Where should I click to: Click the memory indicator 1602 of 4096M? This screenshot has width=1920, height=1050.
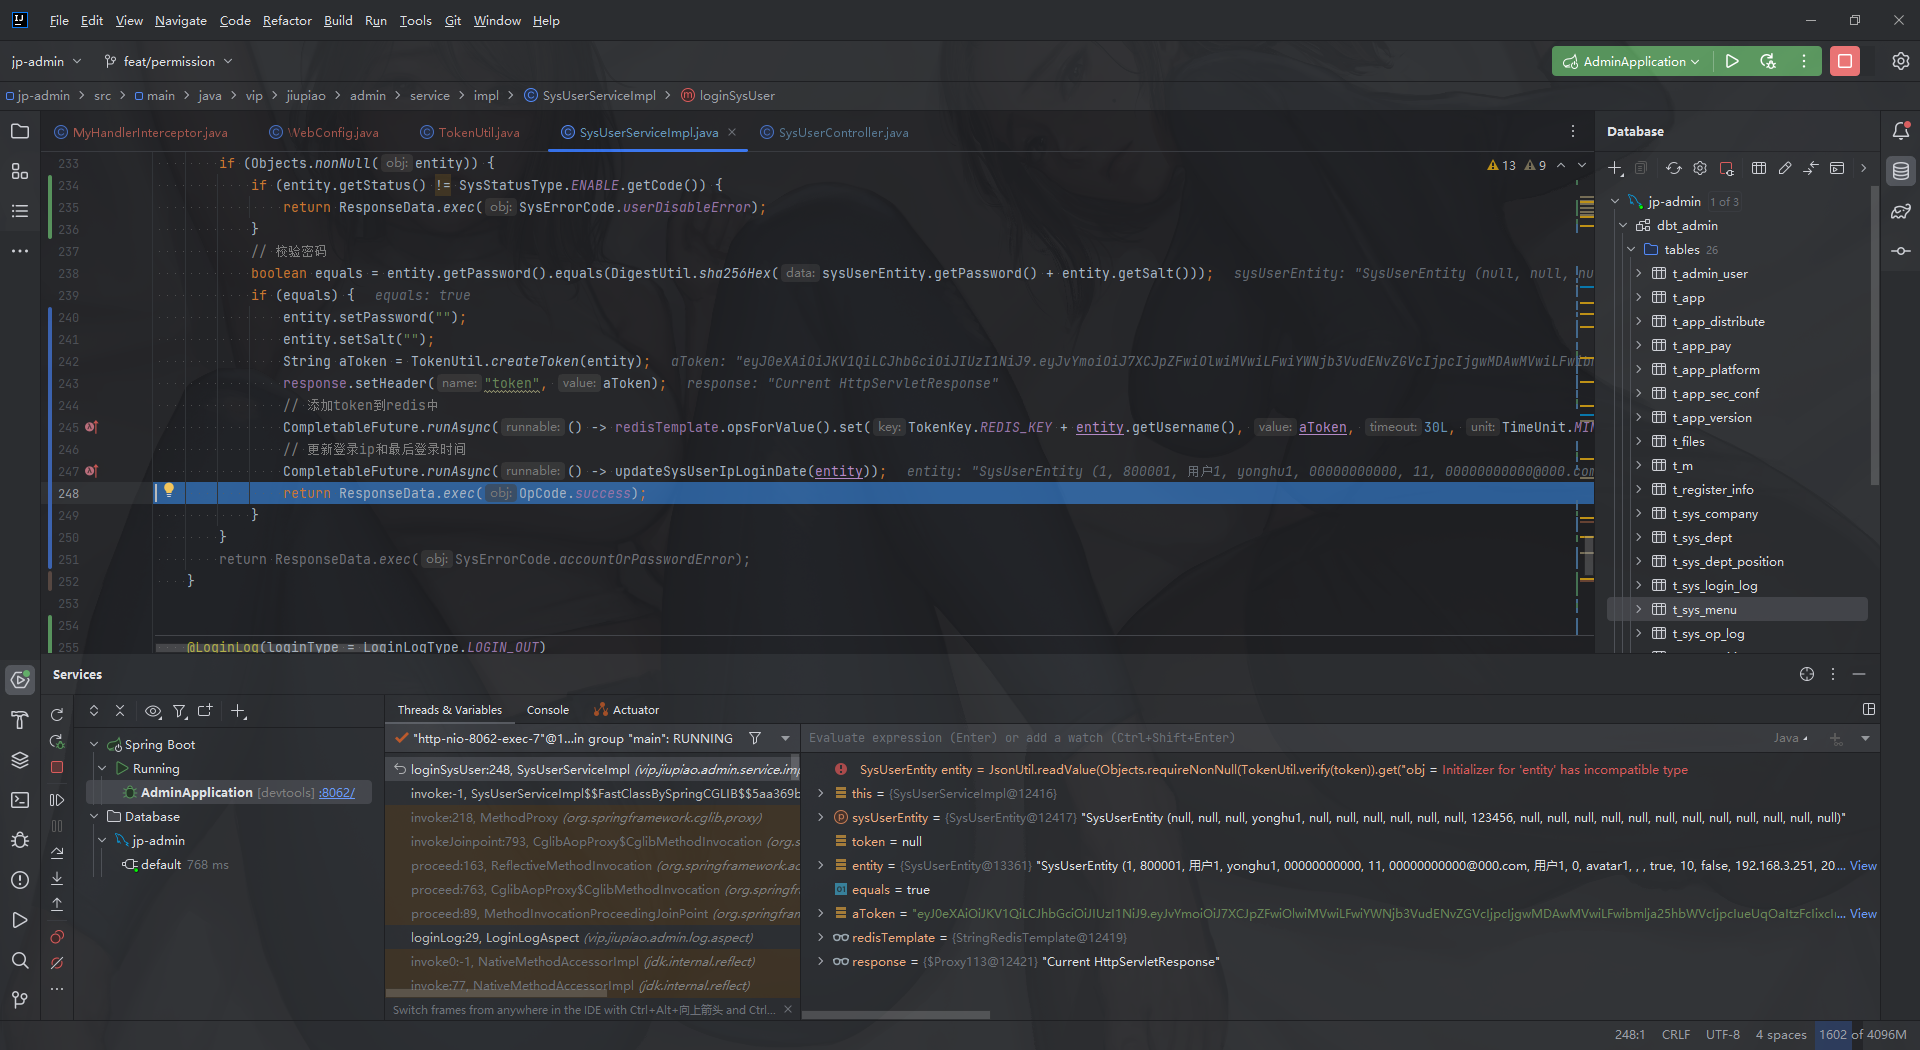pyautogui.click(x=1862, y=1035)
